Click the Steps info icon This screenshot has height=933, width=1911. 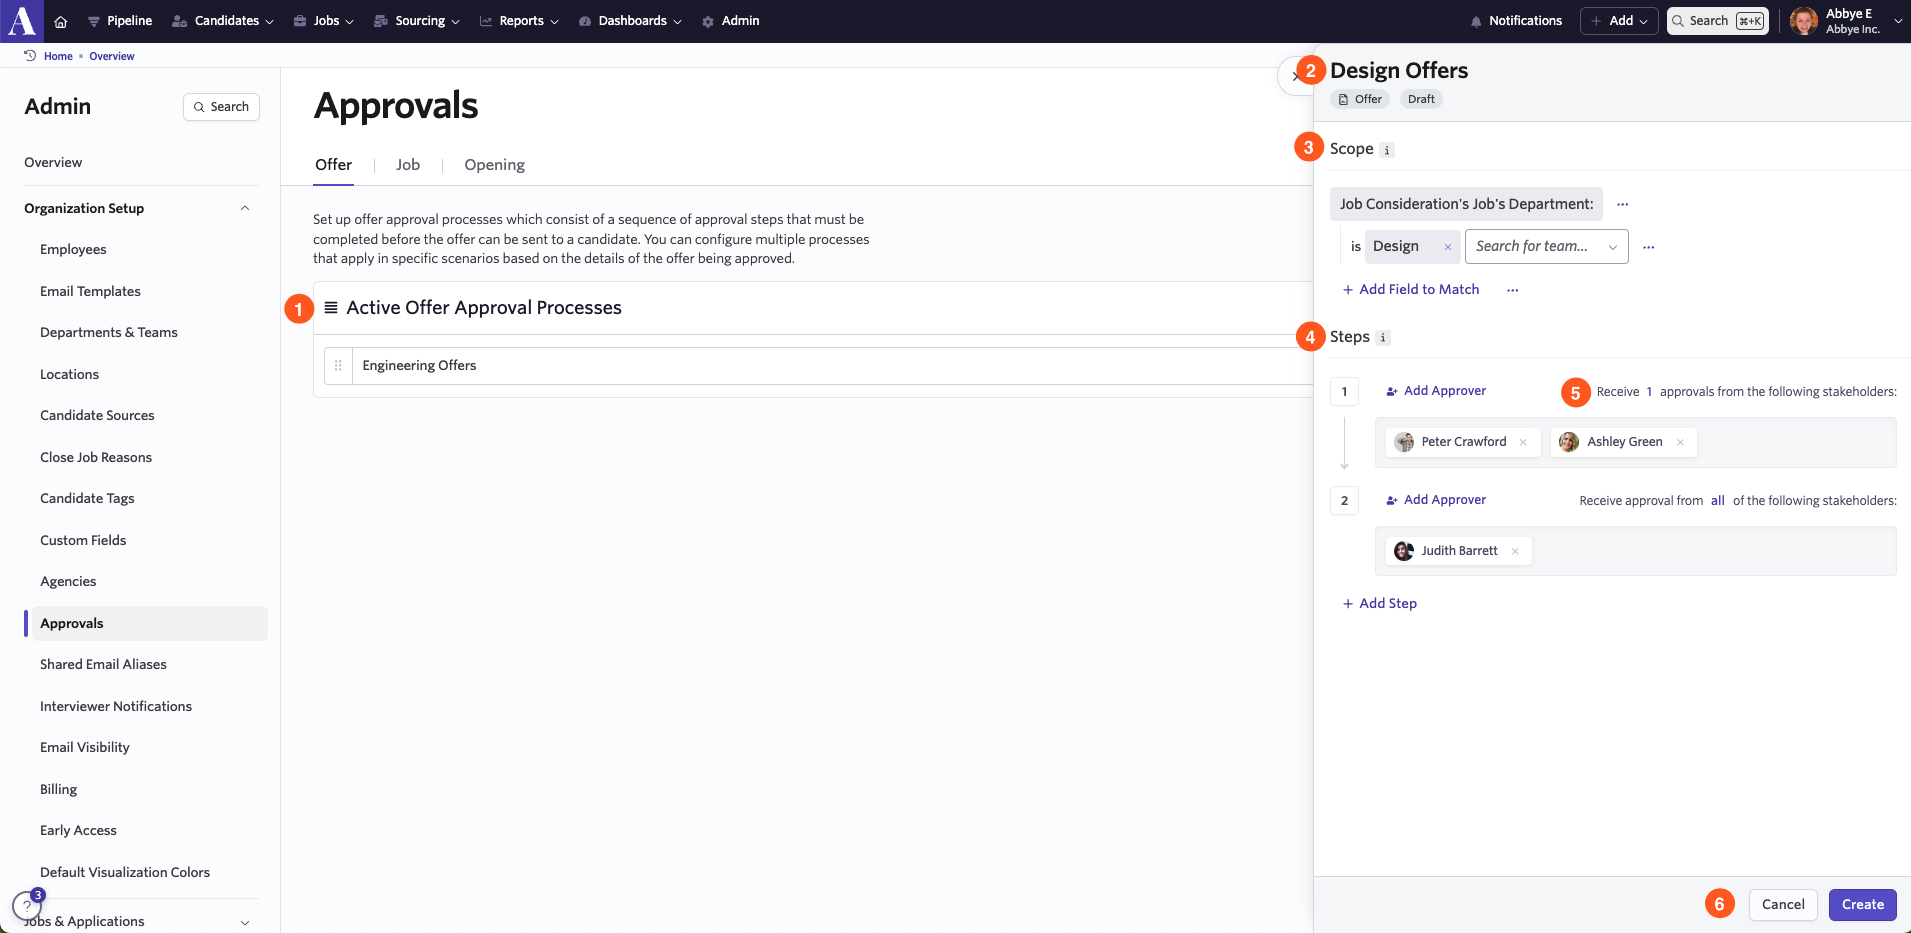click(x=1383, y=338)
